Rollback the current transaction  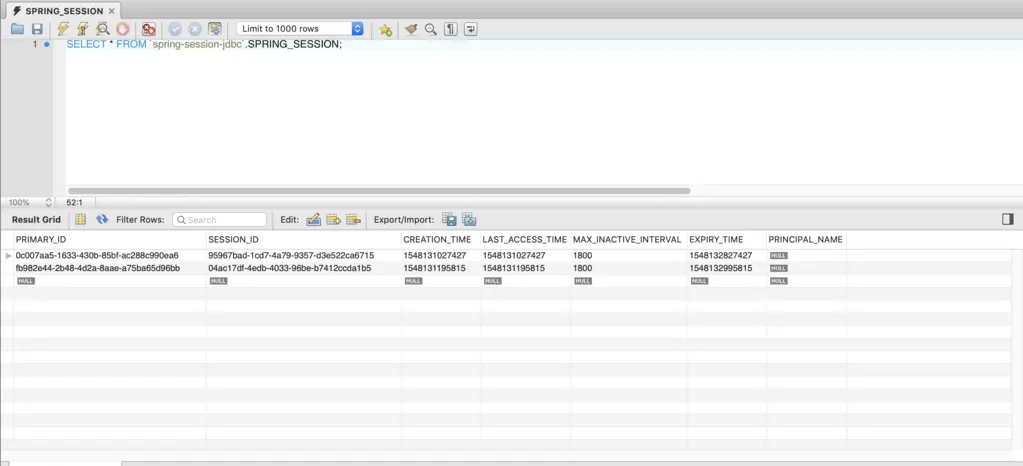[x=194, y=29]
